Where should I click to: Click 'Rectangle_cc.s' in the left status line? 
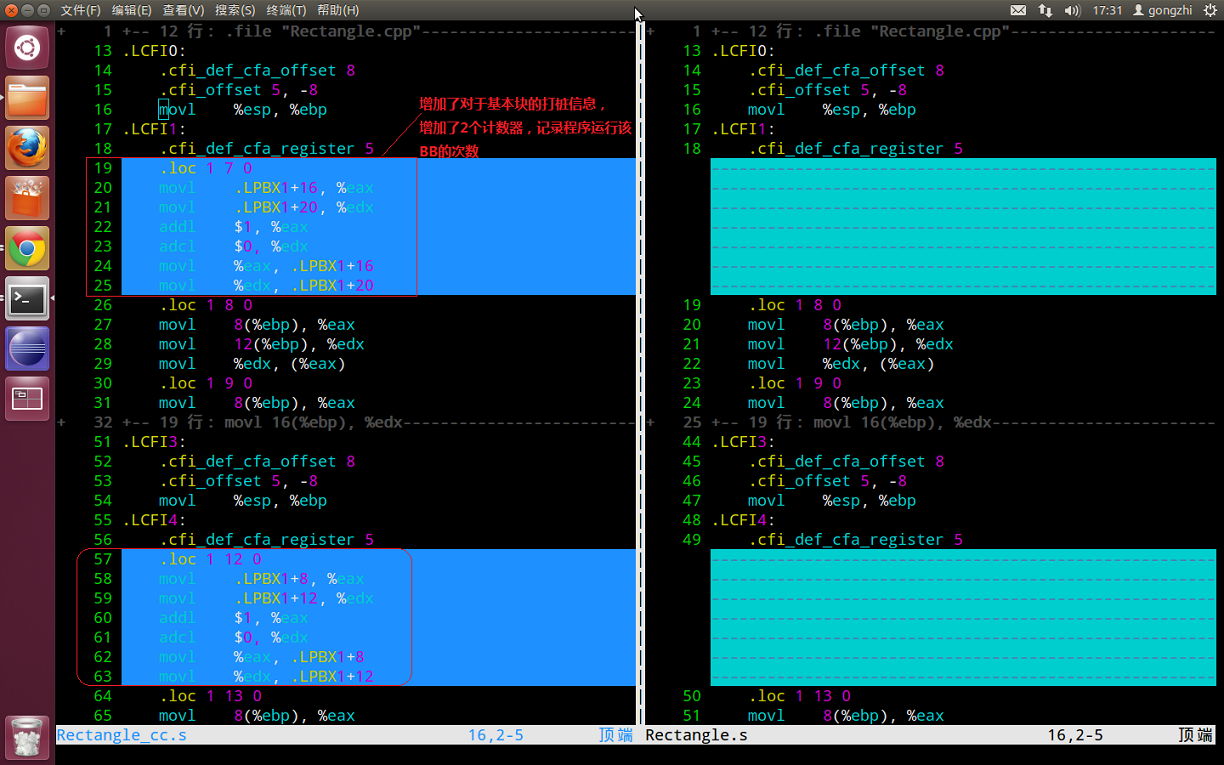pos(121,735)
